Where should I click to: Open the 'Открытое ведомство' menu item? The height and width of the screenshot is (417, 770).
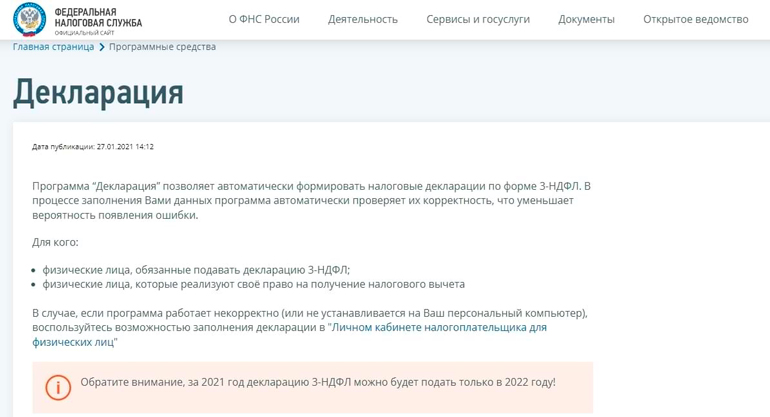[695, 19]
